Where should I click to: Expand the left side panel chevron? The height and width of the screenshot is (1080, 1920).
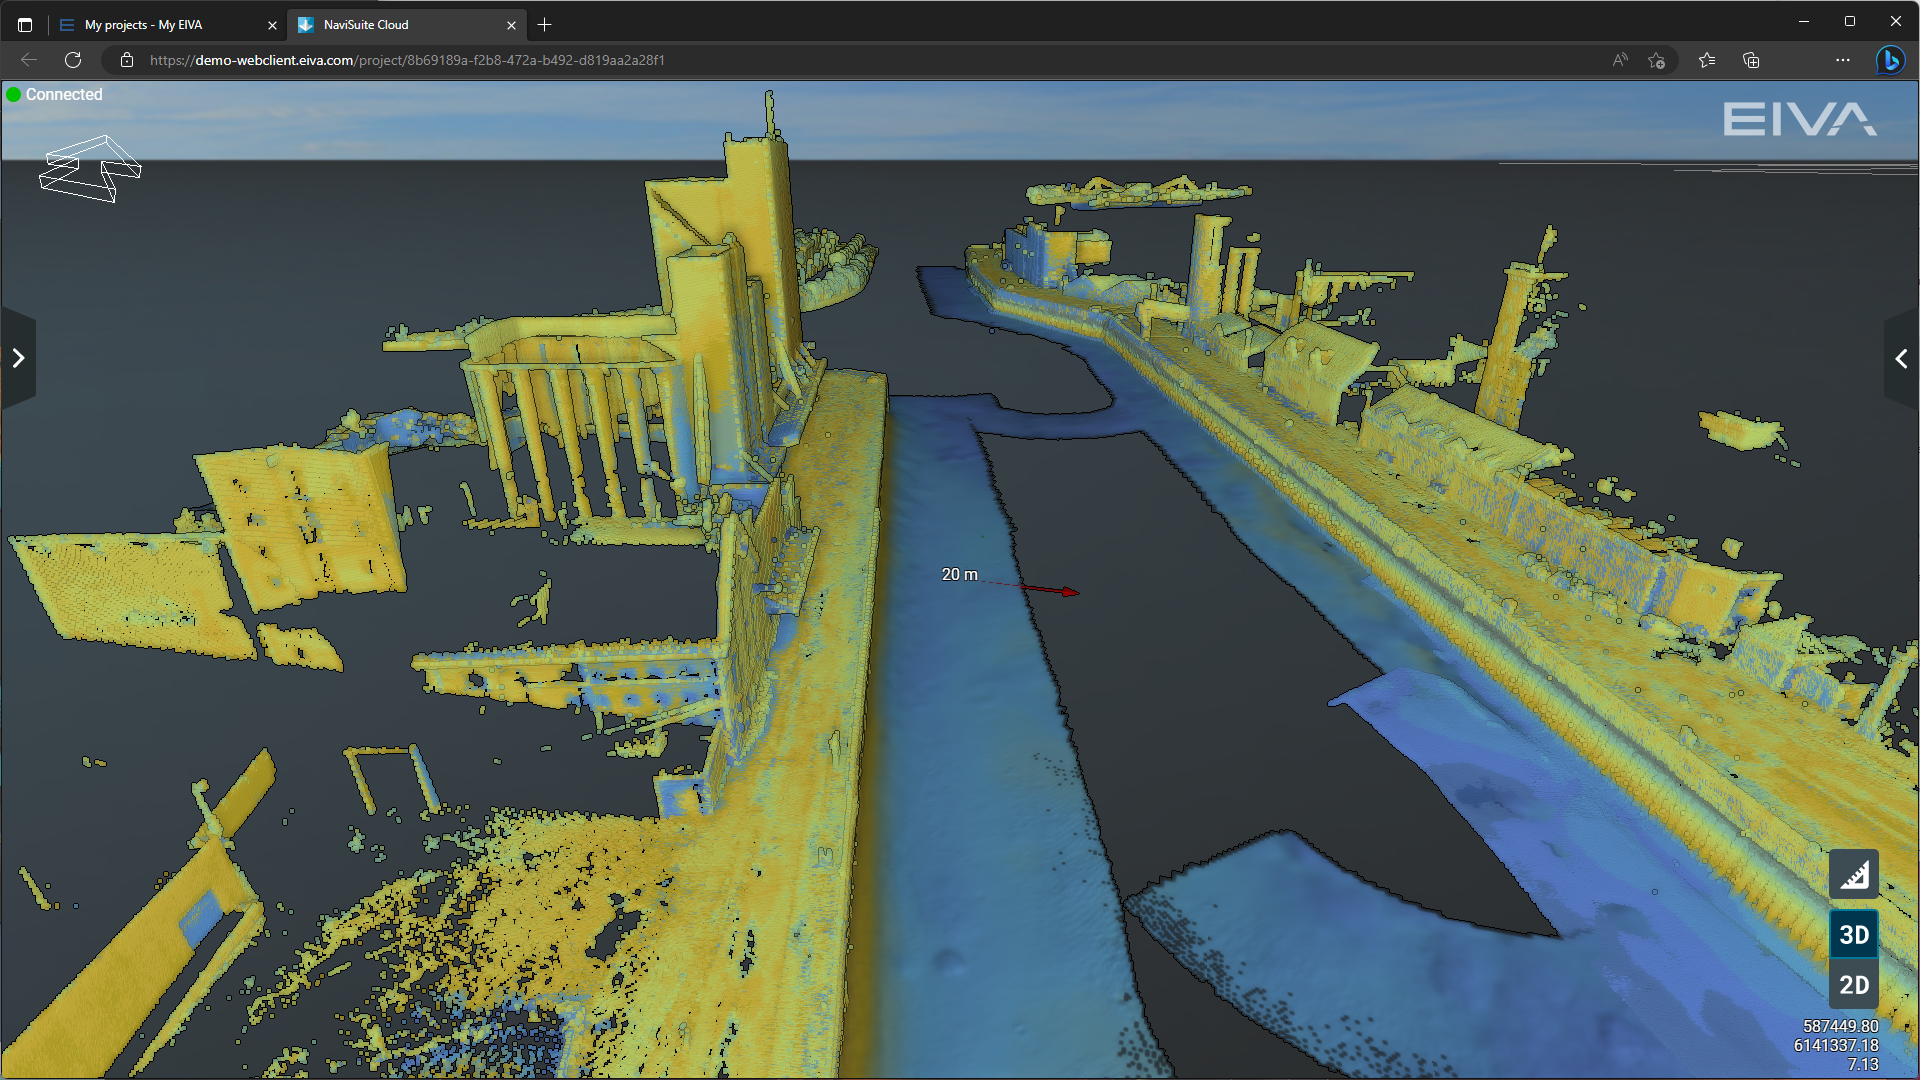[x=18, y=358]
